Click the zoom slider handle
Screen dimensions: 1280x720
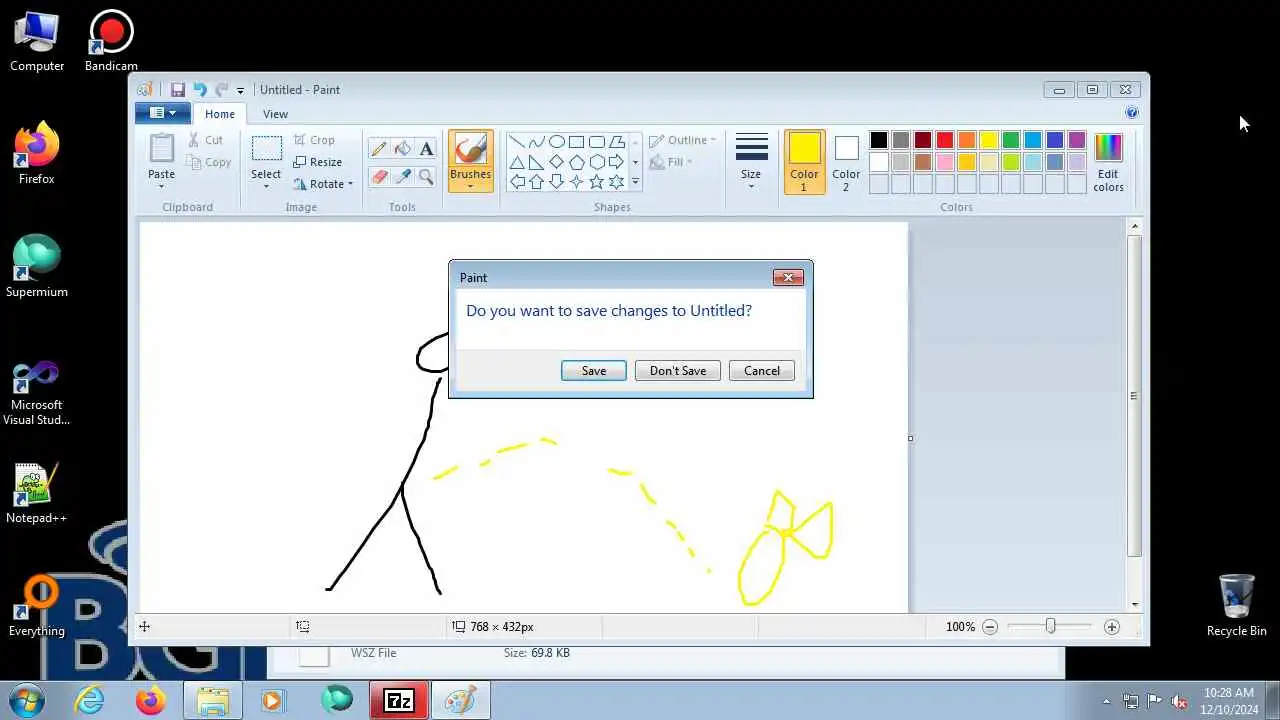click(x=1050, y=626)
